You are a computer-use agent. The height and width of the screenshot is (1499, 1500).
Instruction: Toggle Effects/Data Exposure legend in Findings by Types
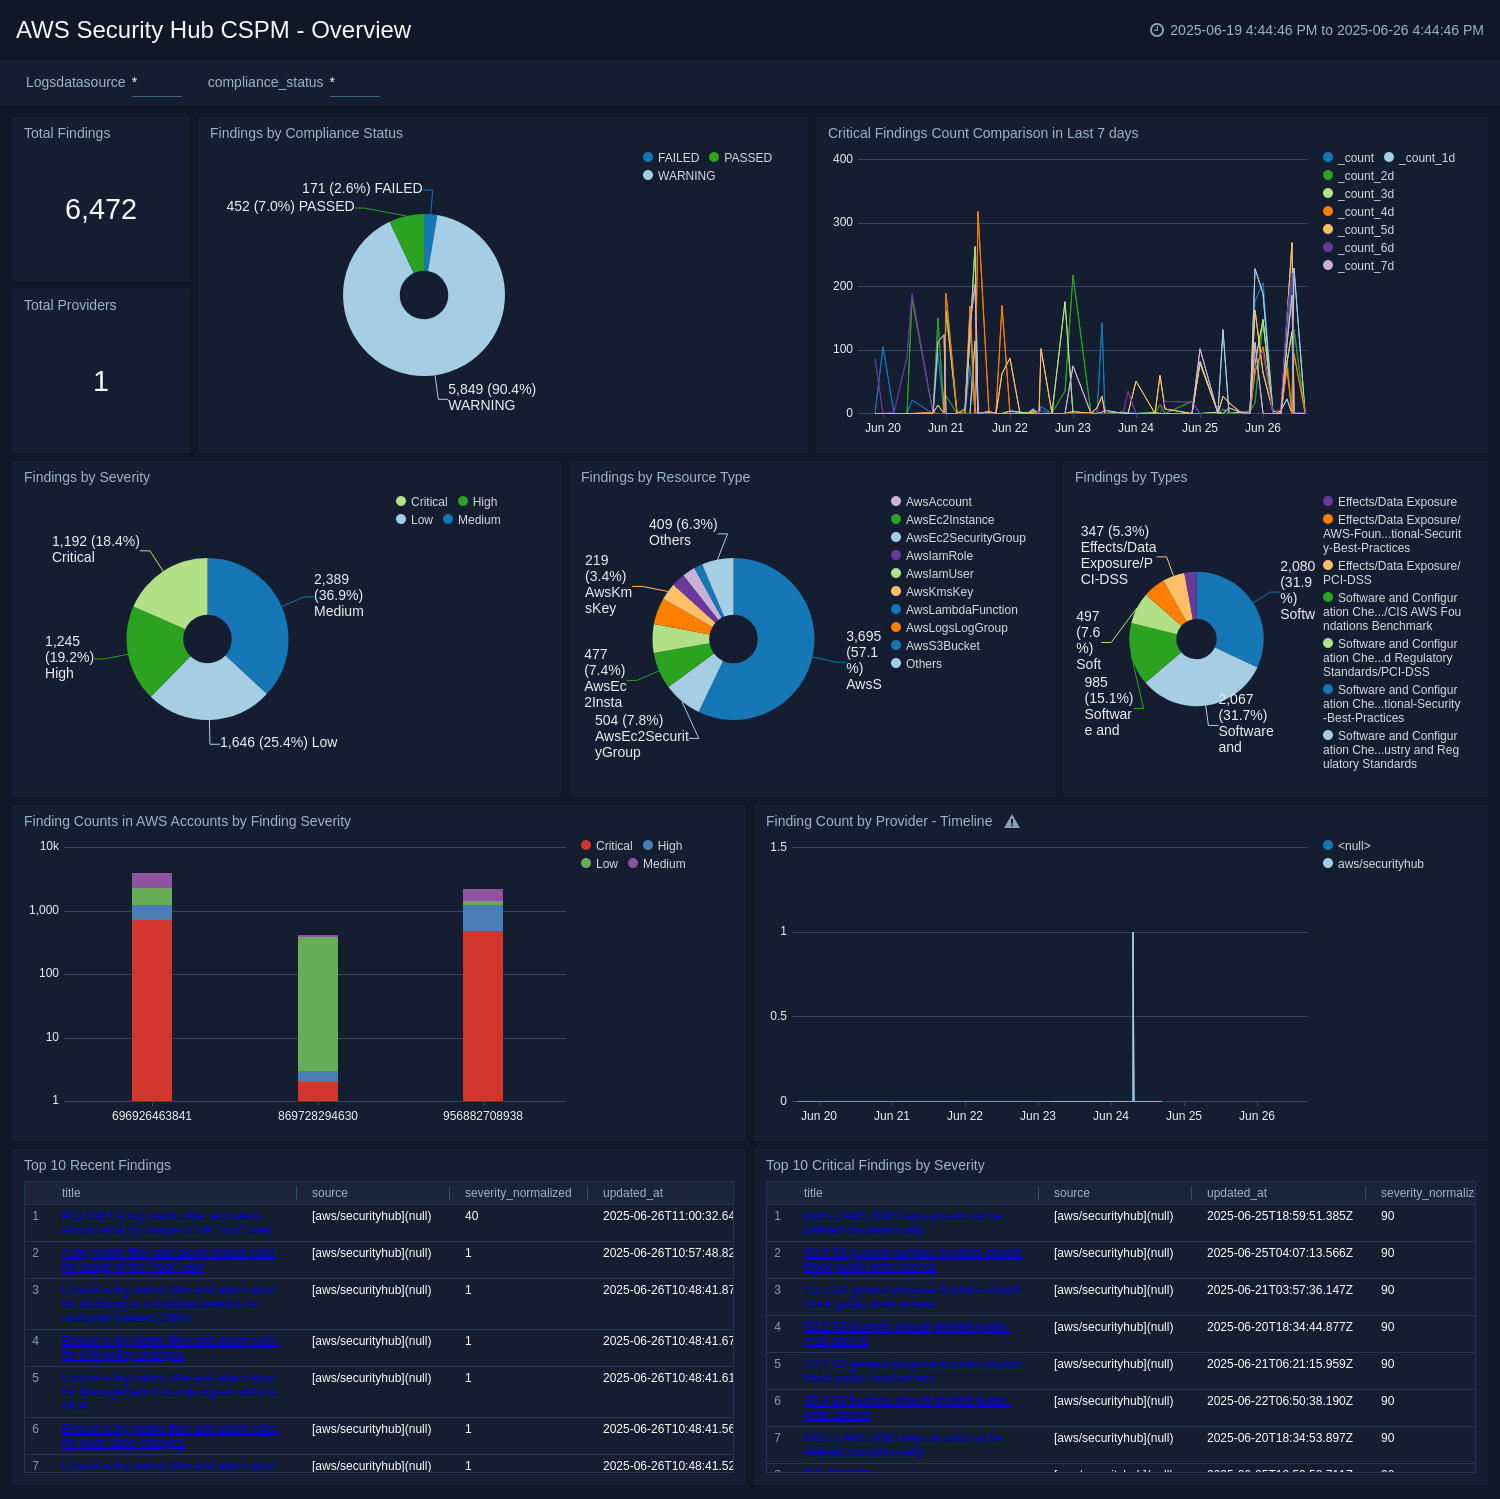(1390, 502)
